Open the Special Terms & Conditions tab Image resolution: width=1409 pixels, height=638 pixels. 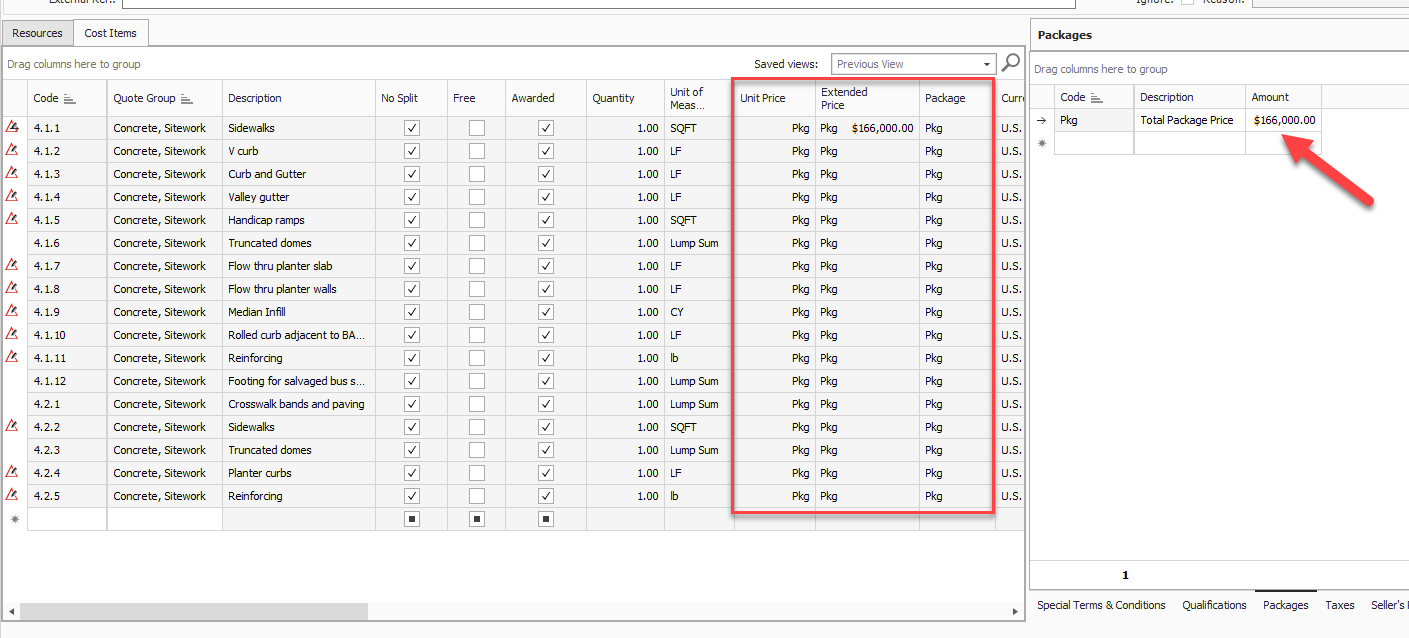coord(1101,605)
